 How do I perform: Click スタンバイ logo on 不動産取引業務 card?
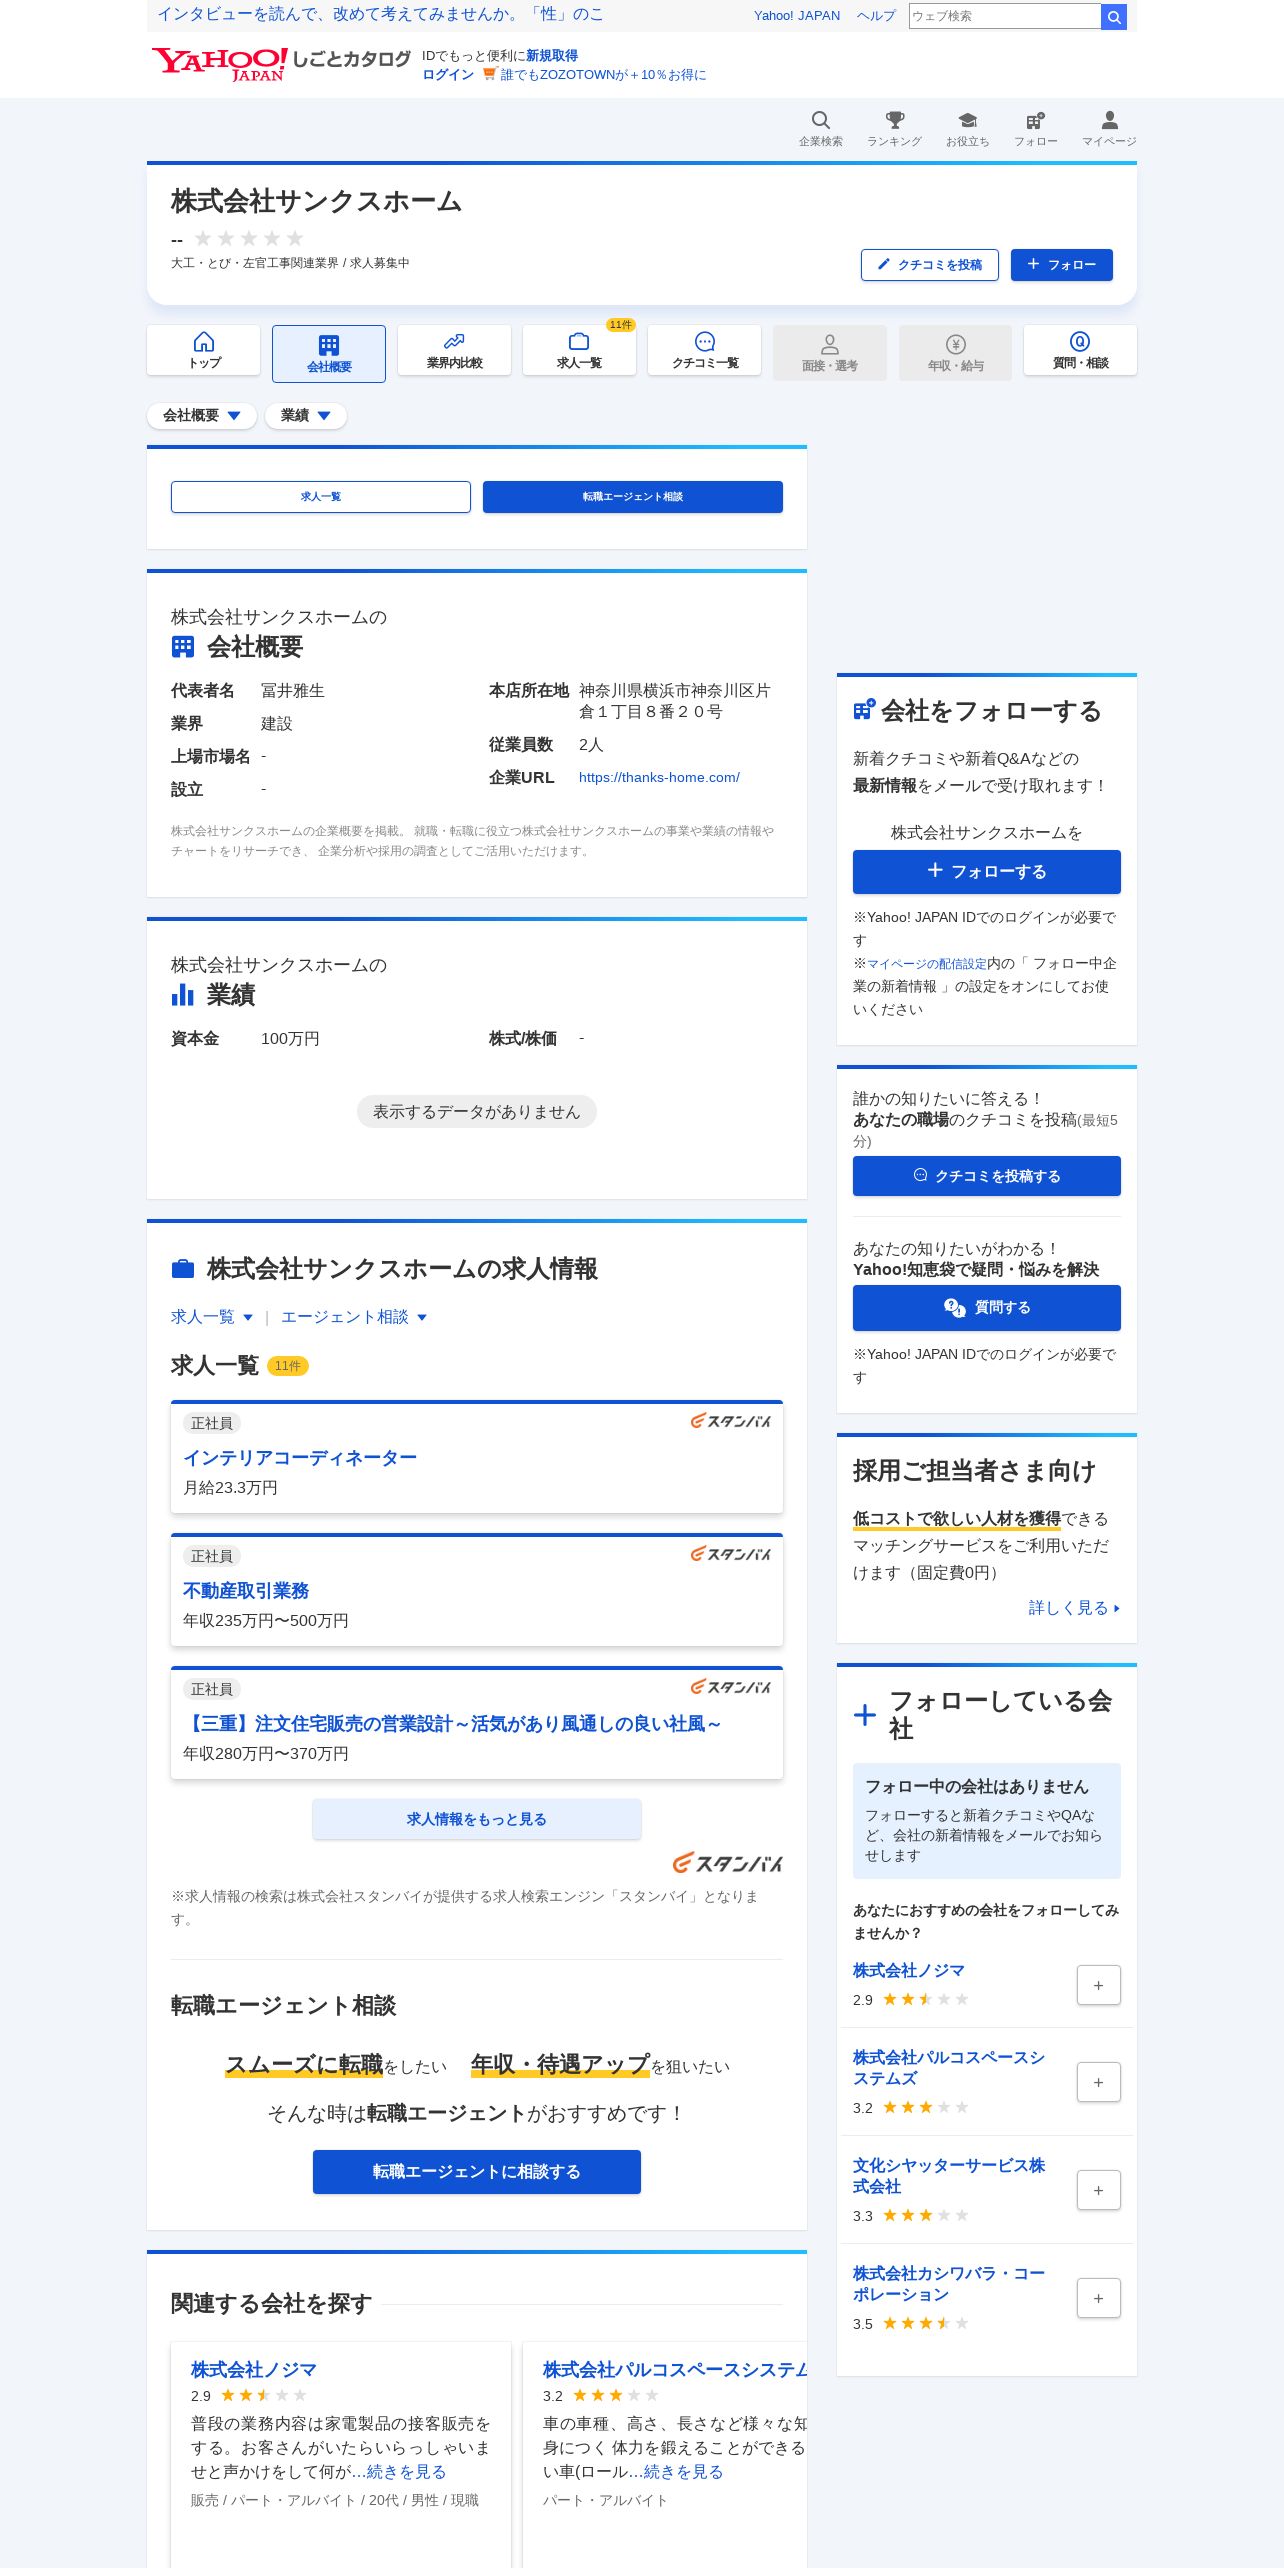point(730,1554)
